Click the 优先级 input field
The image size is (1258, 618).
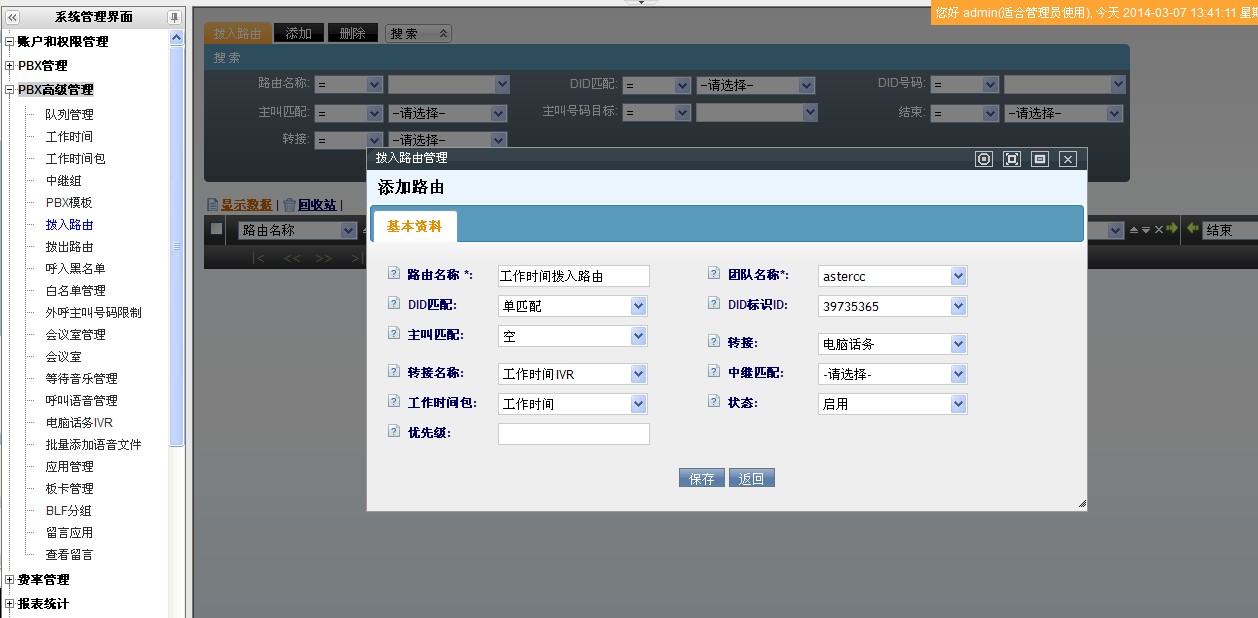[x=573, y=434]
